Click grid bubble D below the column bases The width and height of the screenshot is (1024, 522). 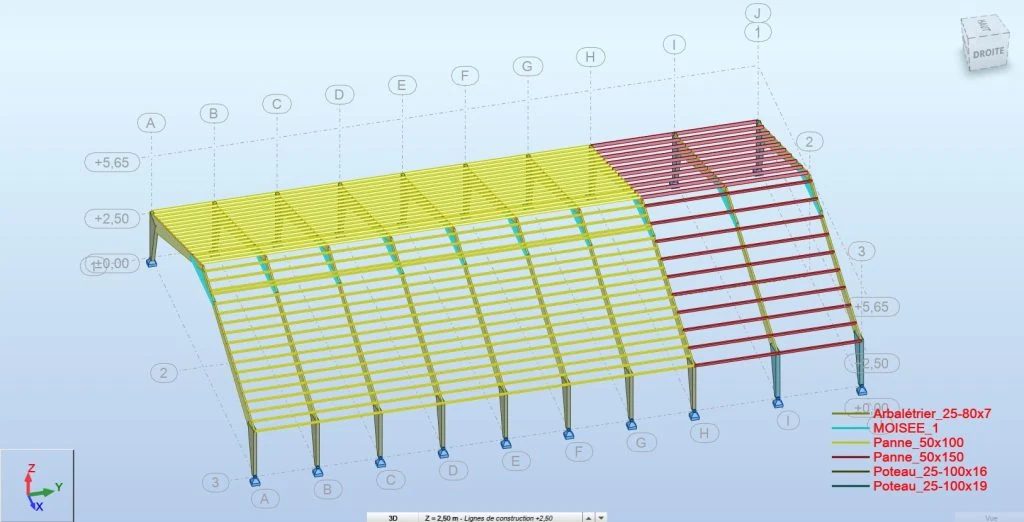tap(453, 470)
